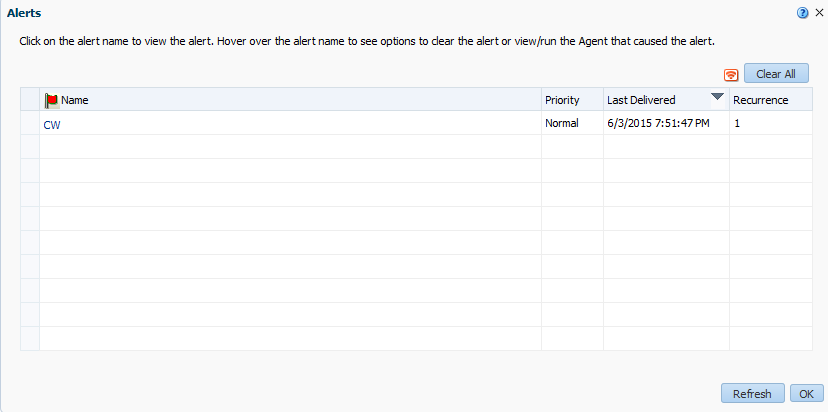Click the orange RSS subscribe icon
The height and width of the screenshot is (412, 828).
pyautogui.click(x=730, y=75)
